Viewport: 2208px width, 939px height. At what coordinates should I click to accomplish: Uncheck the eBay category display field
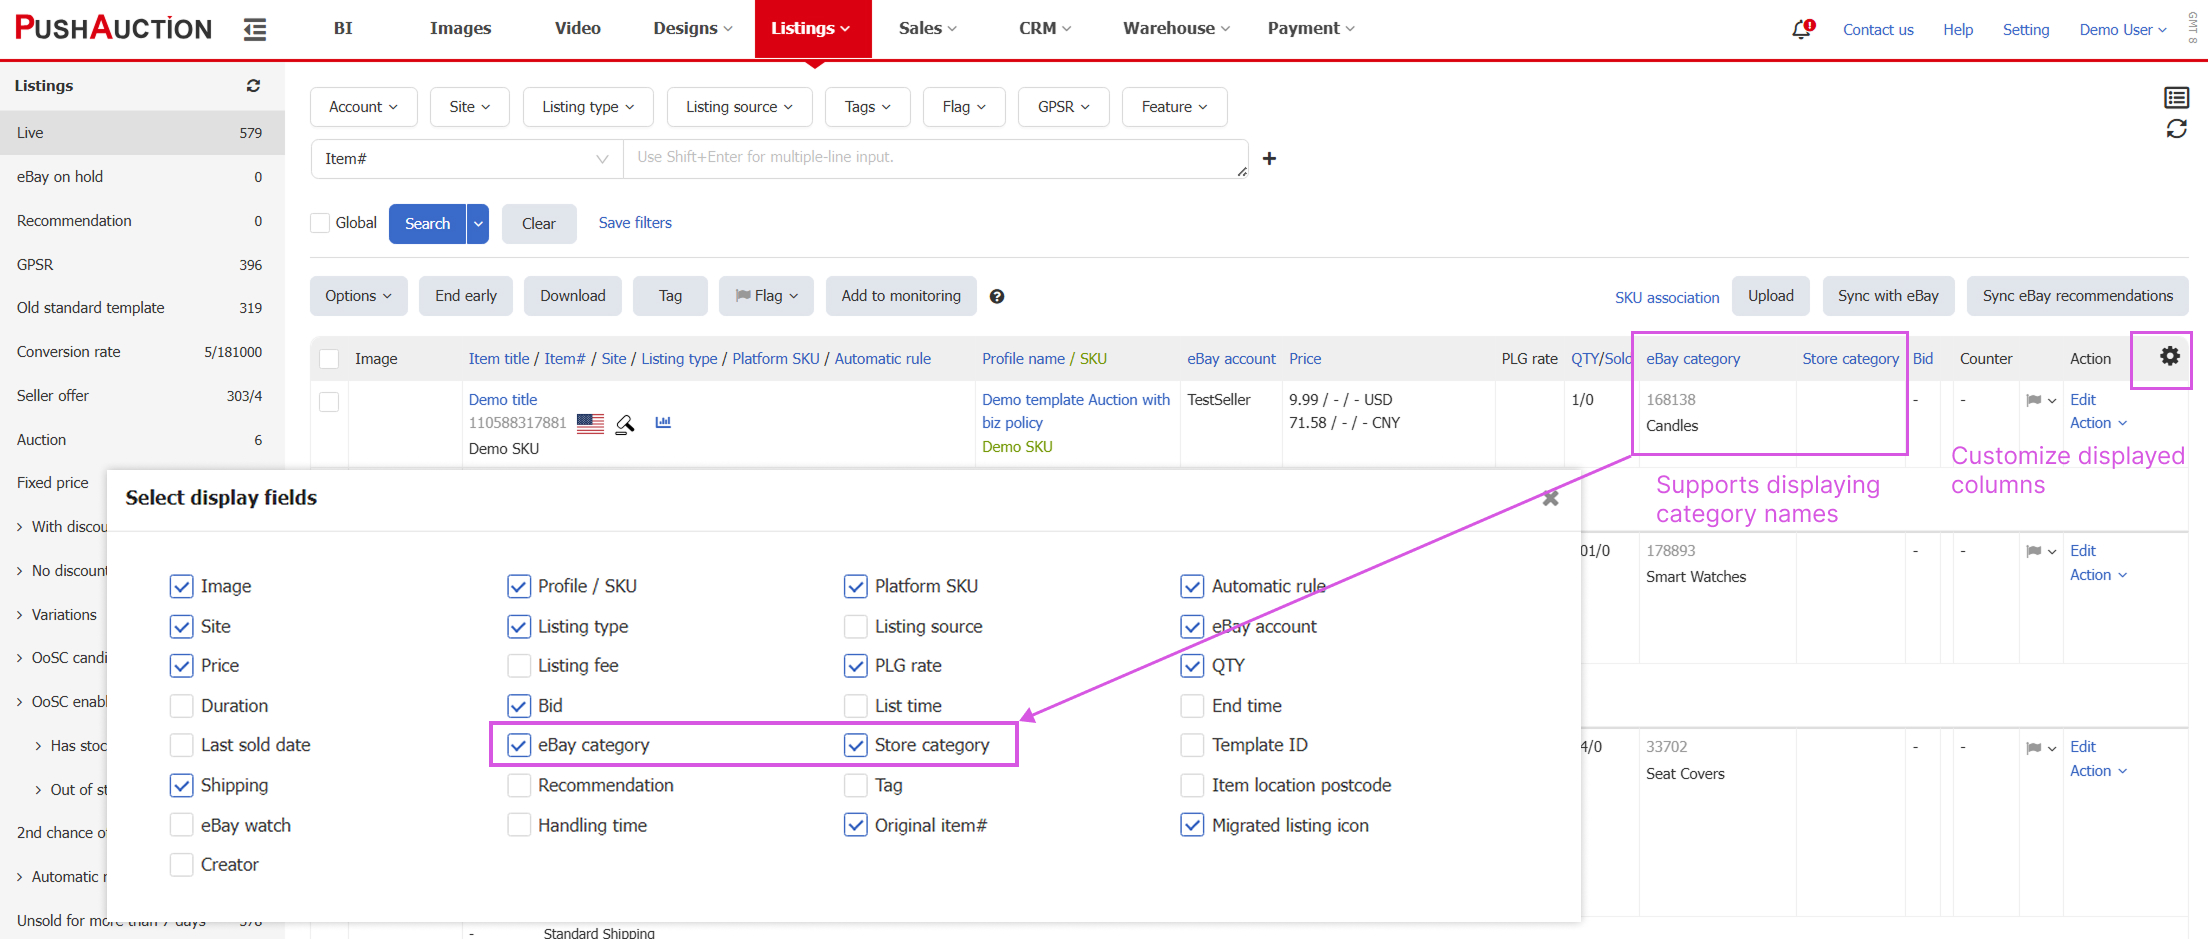click(x=519, y=745)
